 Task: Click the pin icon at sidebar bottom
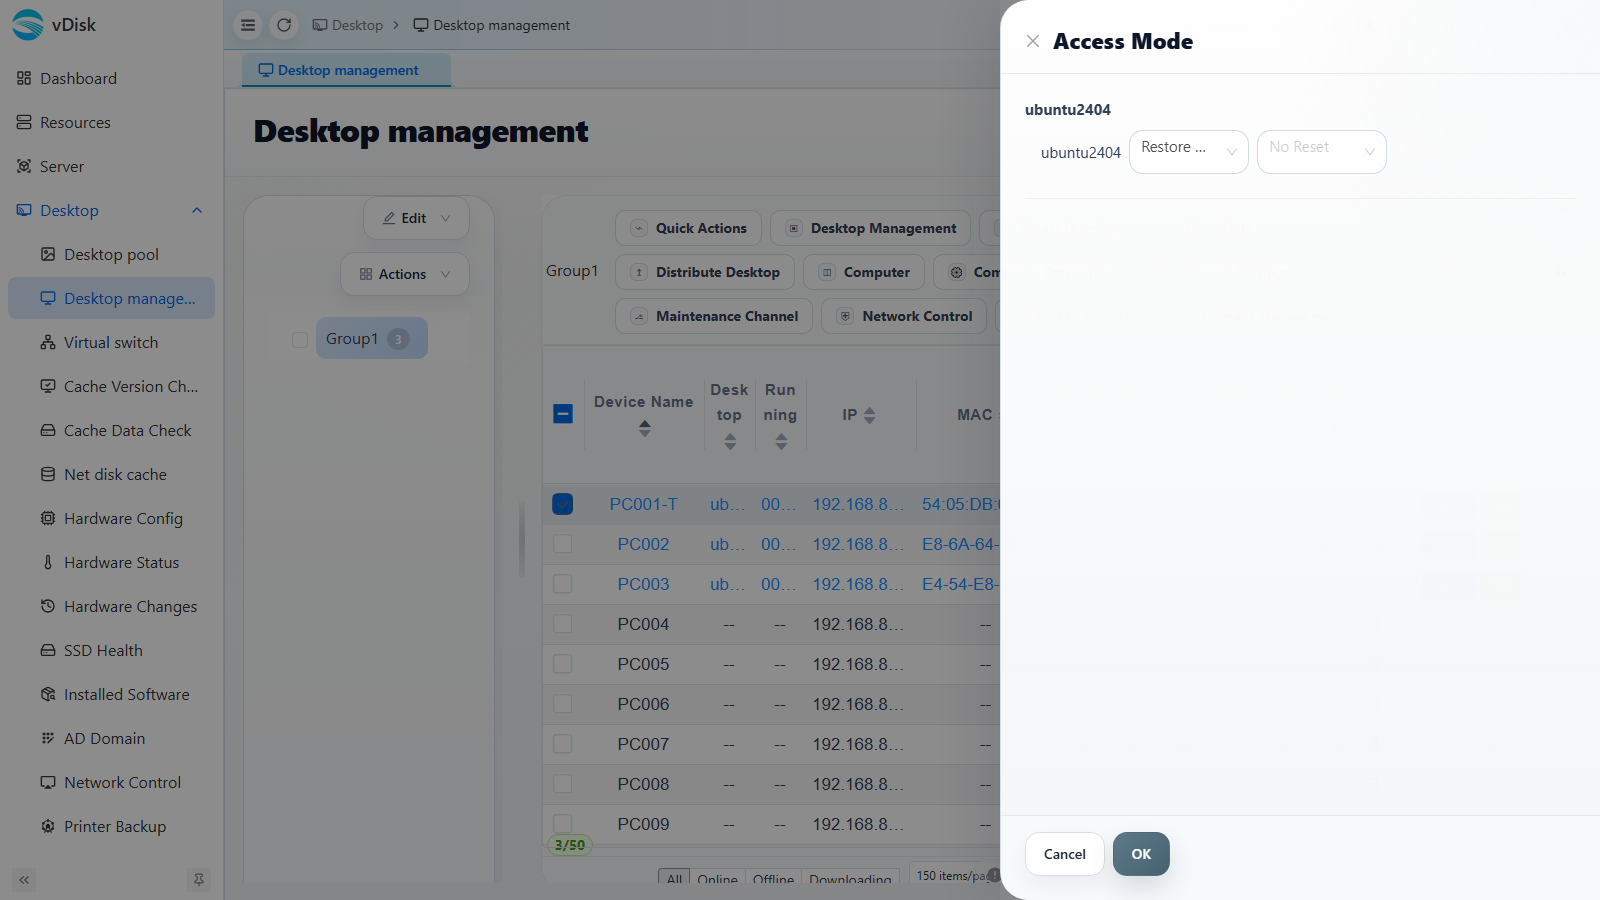pyautogui.click(x=199, y=880)
